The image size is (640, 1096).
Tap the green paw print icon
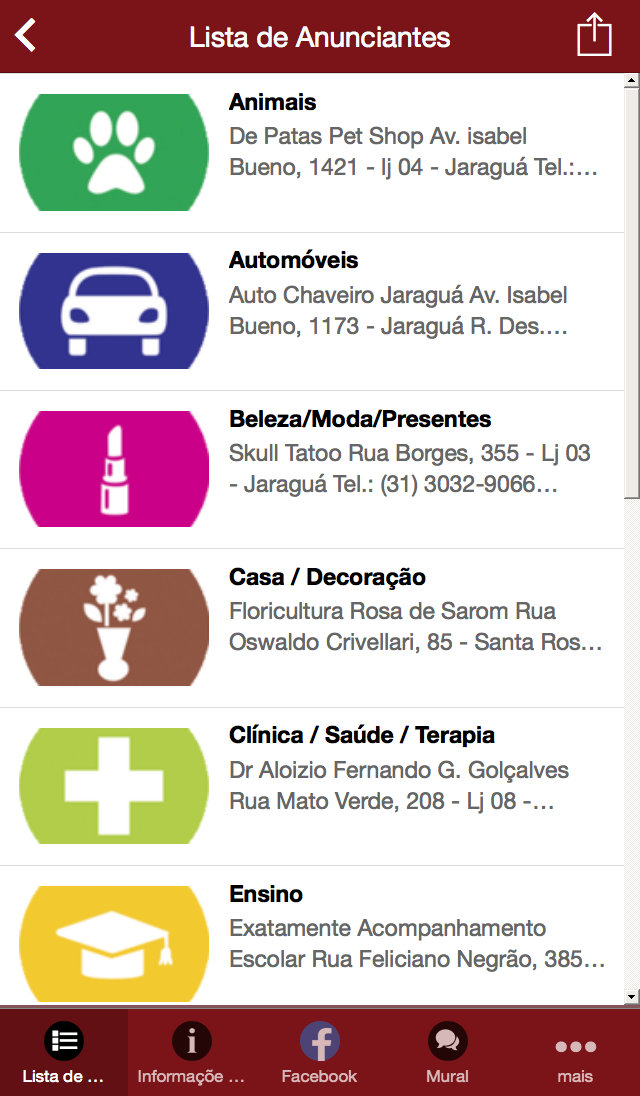[114, 152]
